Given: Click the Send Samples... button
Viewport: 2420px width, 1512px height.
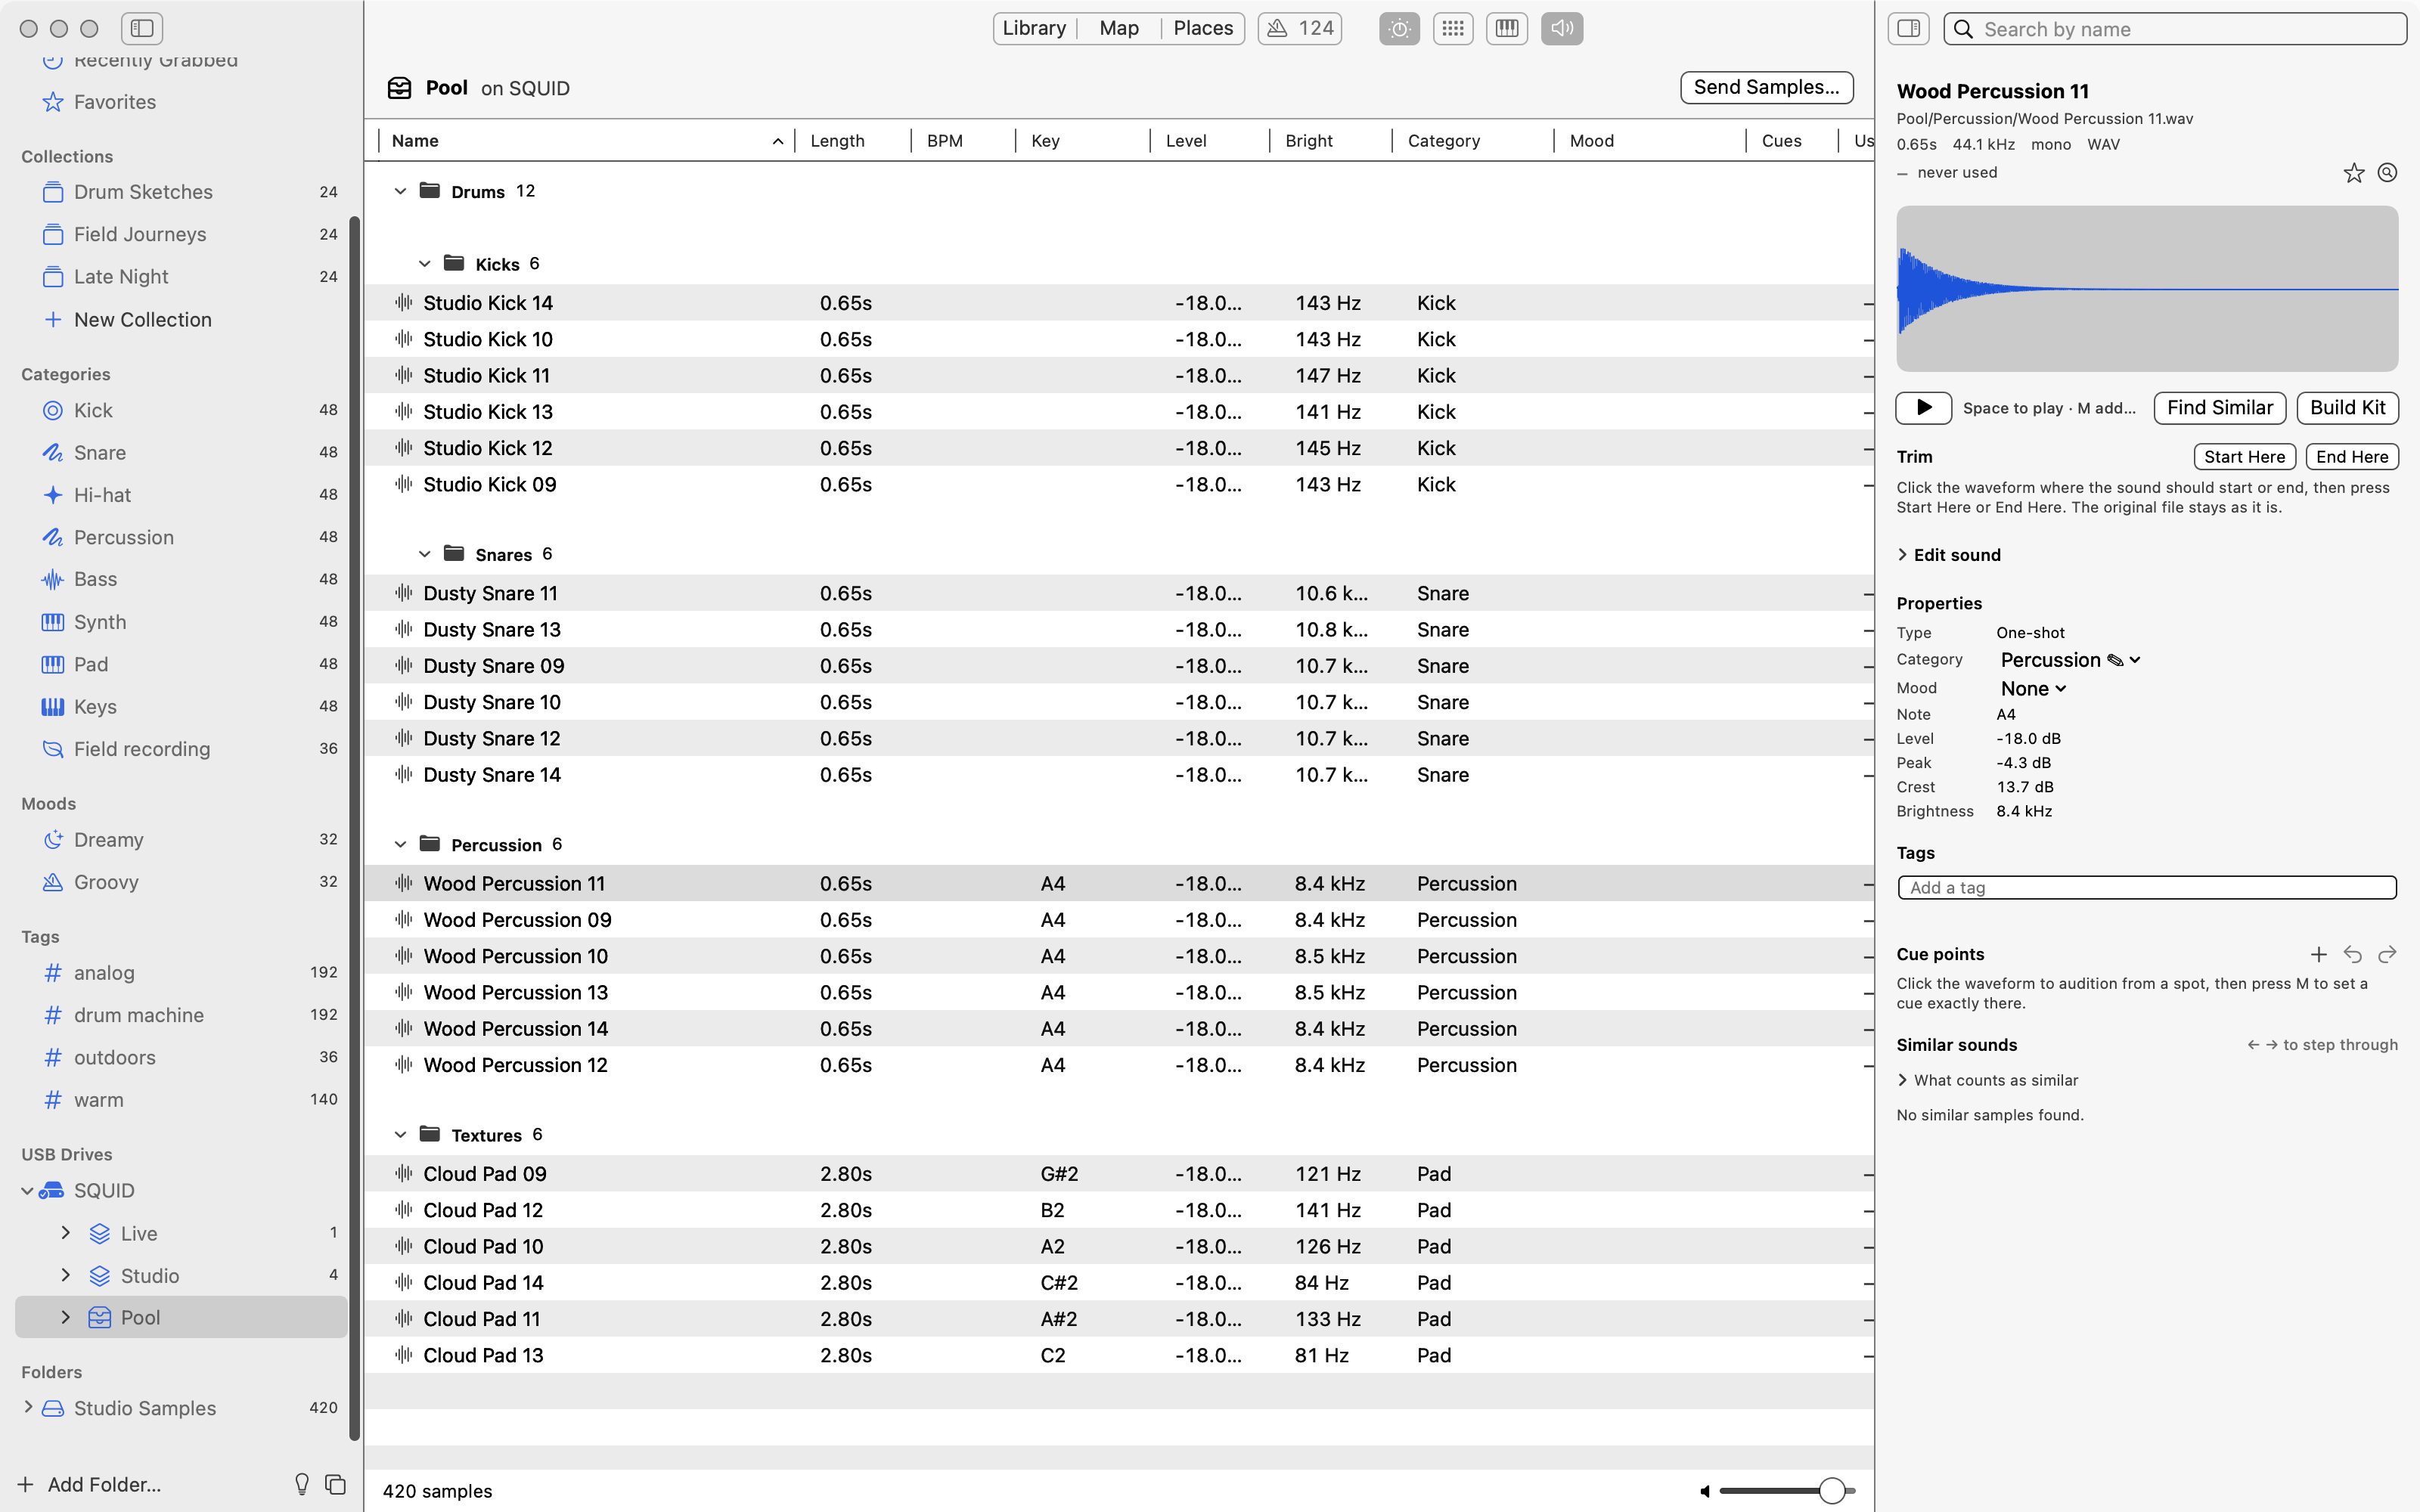Looking at the screenshot, I should coord(1766,87).
